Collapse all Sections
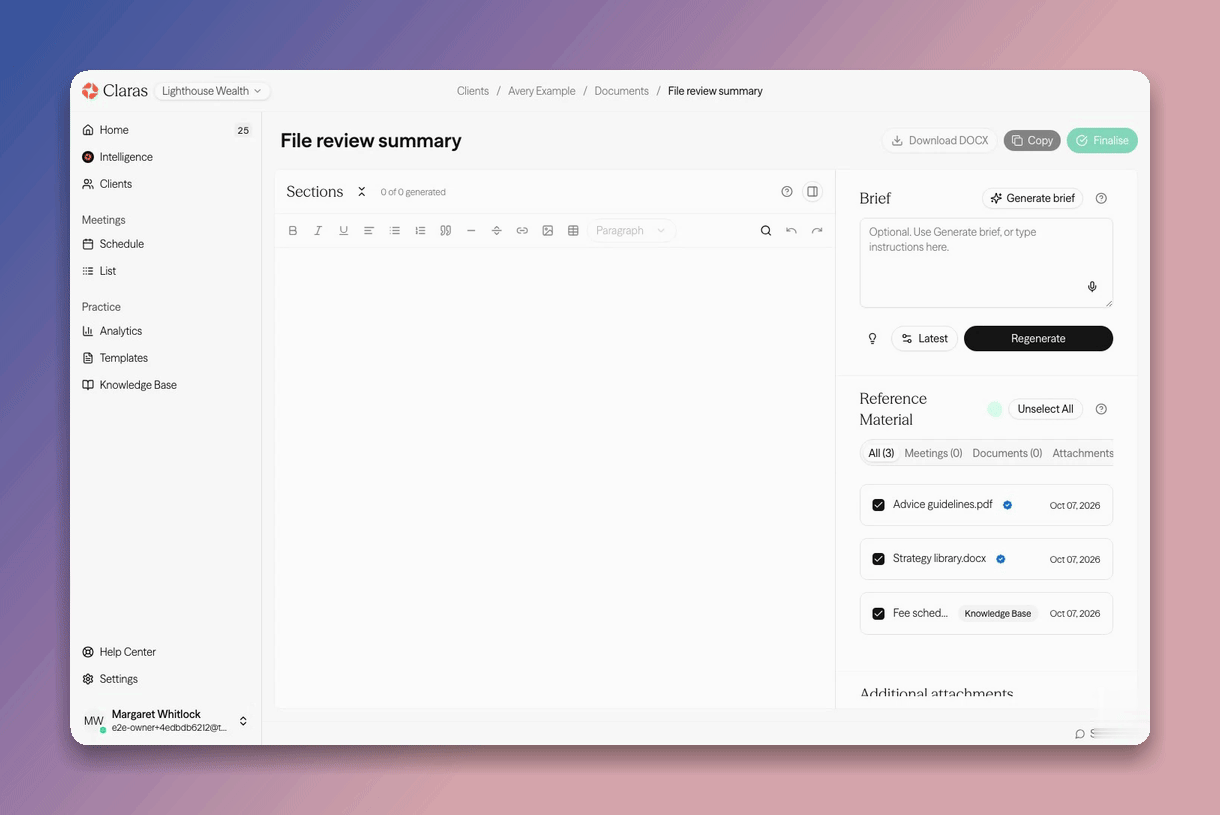 [362, 192]
